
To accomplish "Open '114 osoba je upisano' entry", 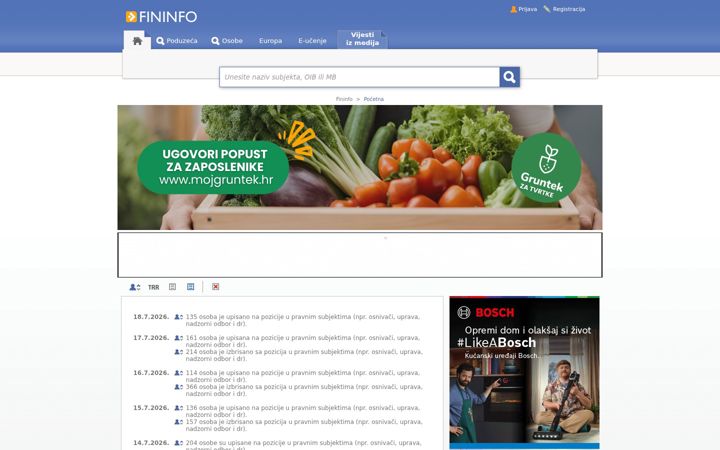I will tap(303, 376).
